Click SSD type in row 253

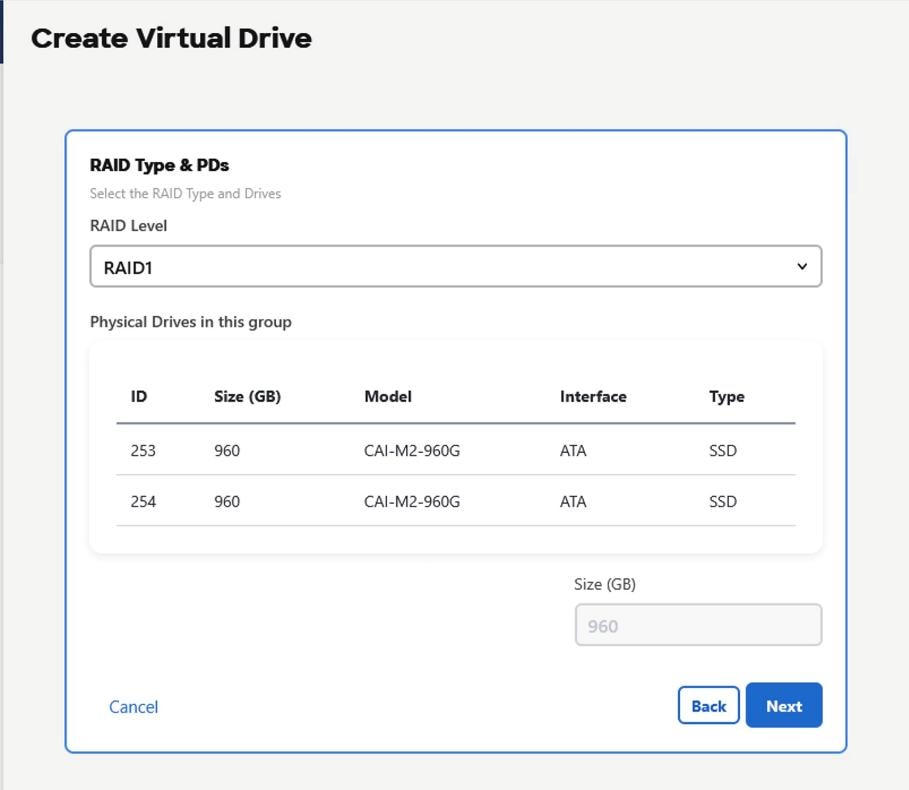[723, 450]
